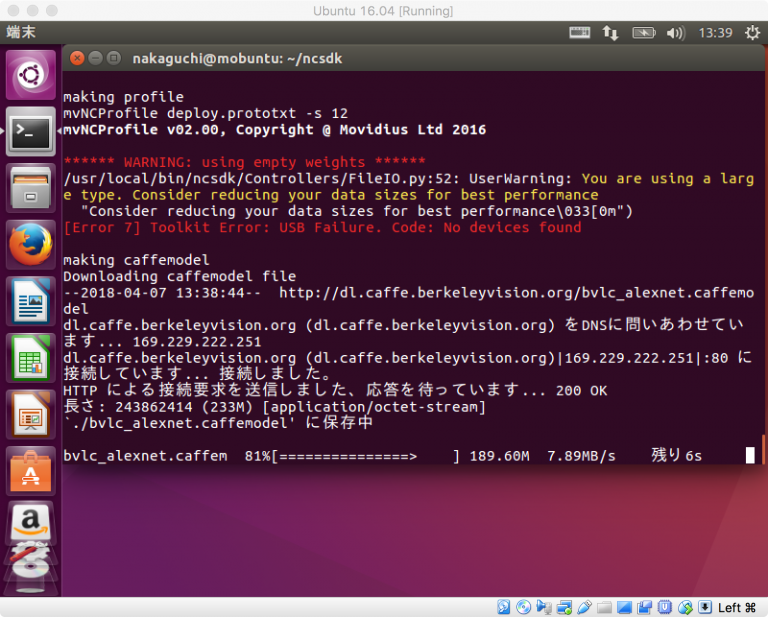
Task: Click the file length 243862414 (233M) text
Action: pos(184,407)
